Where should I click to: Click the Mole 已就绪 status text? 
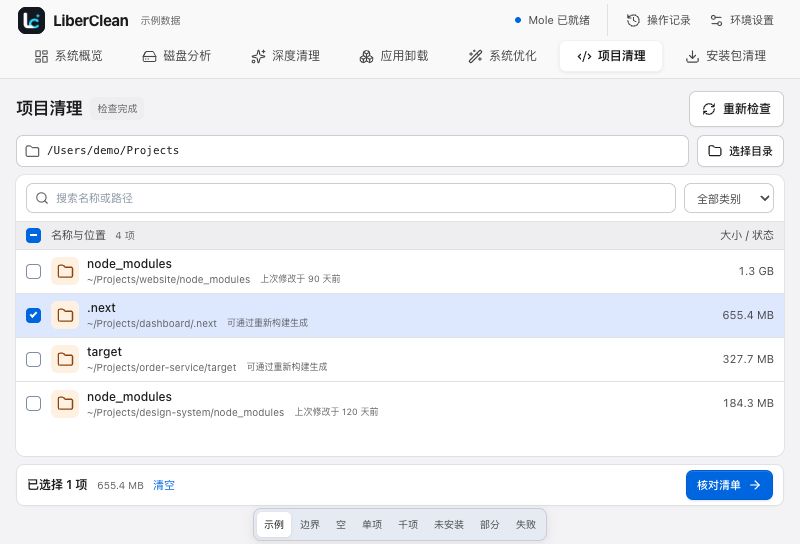(x=559, y=20)
